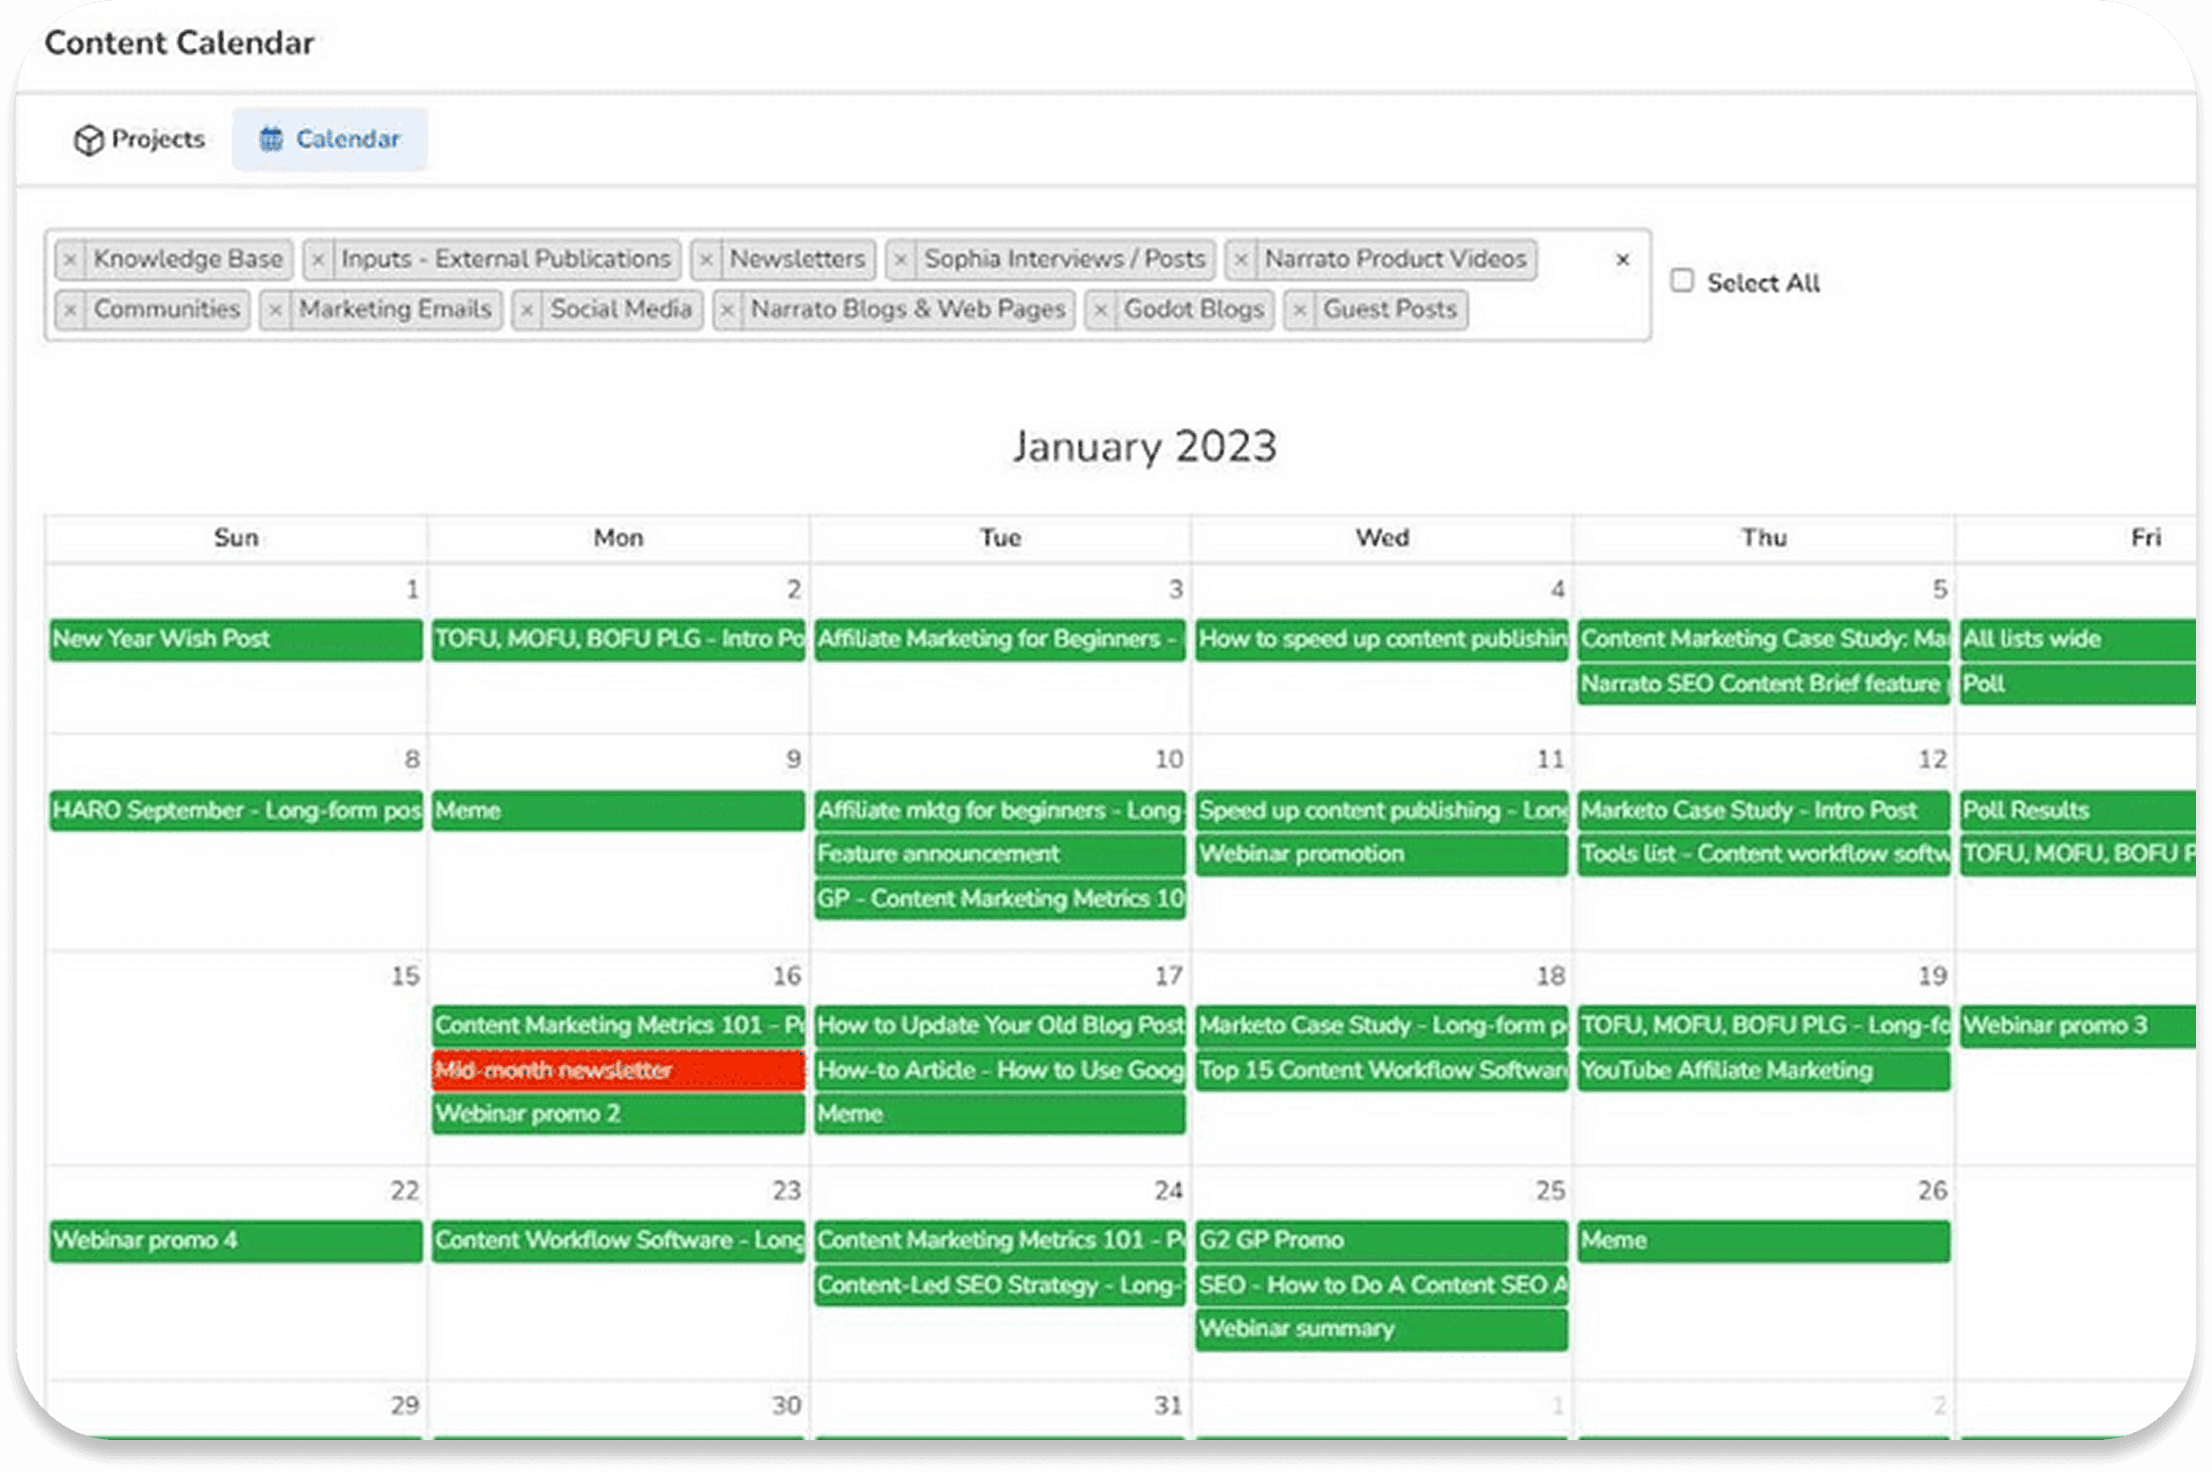Viewport: 2212px width, 1472px height.
Task: Open the Poll event on Friday
Action: 2078,684
